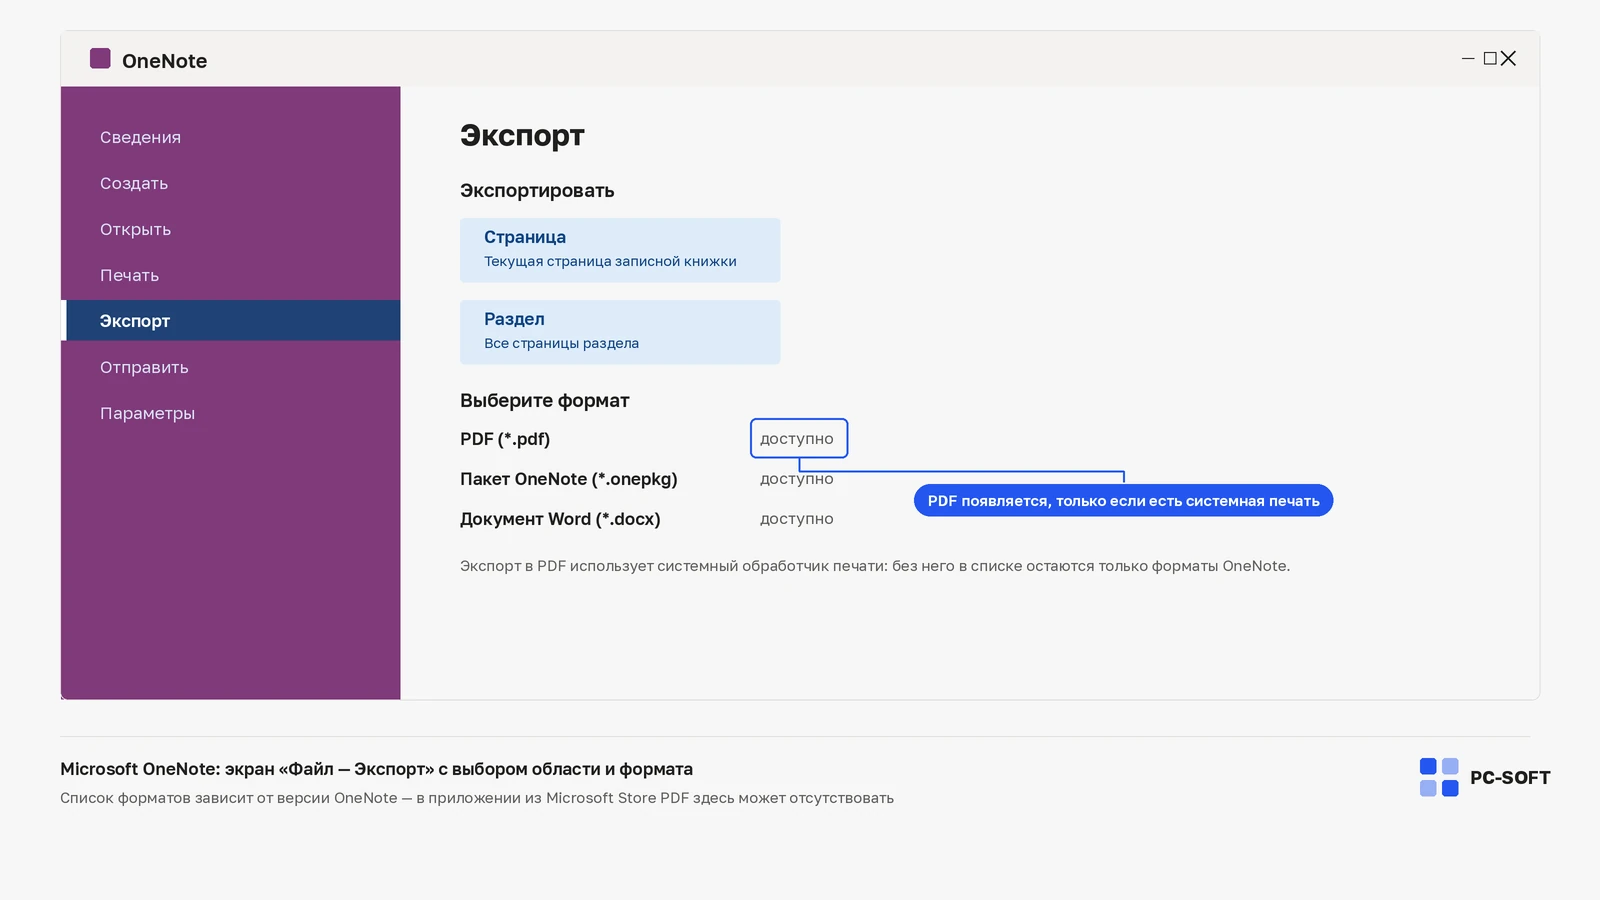Close the OneNote window
This screenshot has height=900, width=1600.
point(1509,59)
